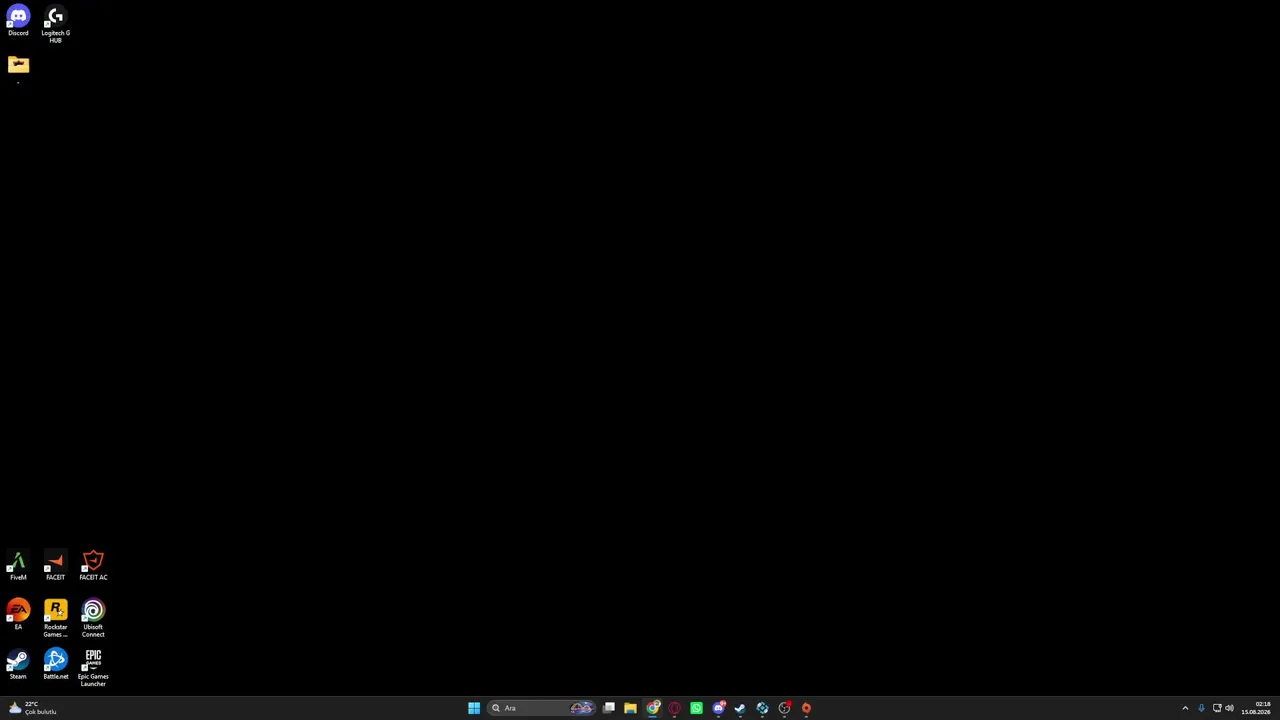
Task: Open the orange app icon on taskbar
Action: click(x=807, y=708)
